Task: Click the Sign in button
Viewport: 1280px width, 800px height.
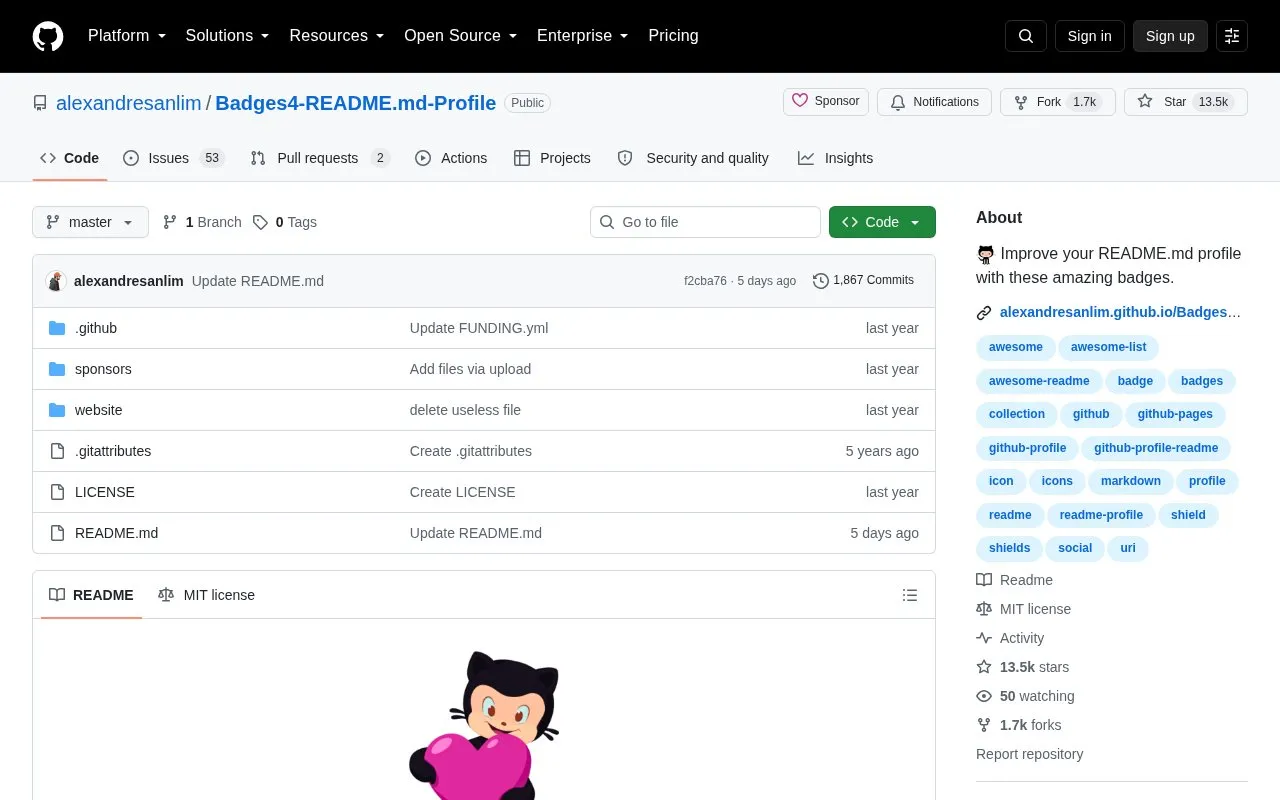Action: (1089, 36)
